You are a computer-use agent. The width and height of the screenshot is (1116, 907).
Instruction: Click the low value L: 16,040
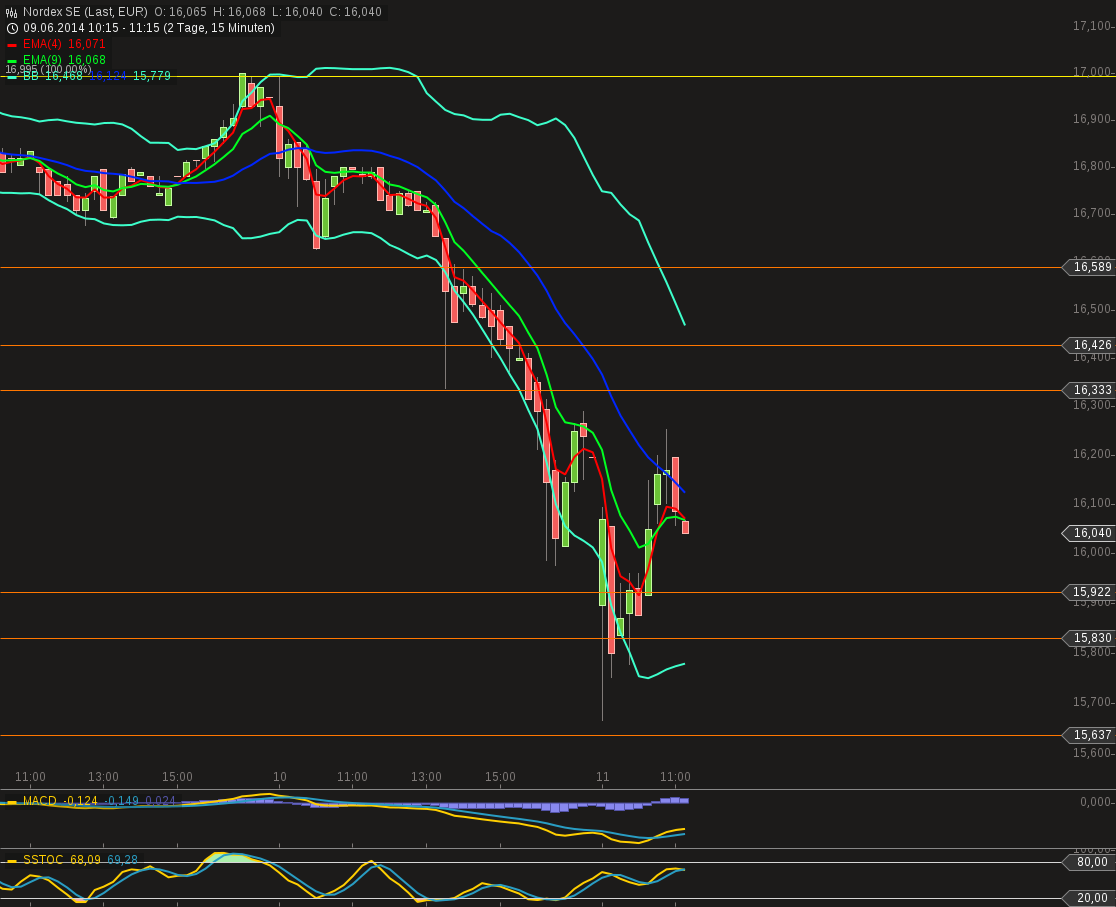[x=297, y=12]
